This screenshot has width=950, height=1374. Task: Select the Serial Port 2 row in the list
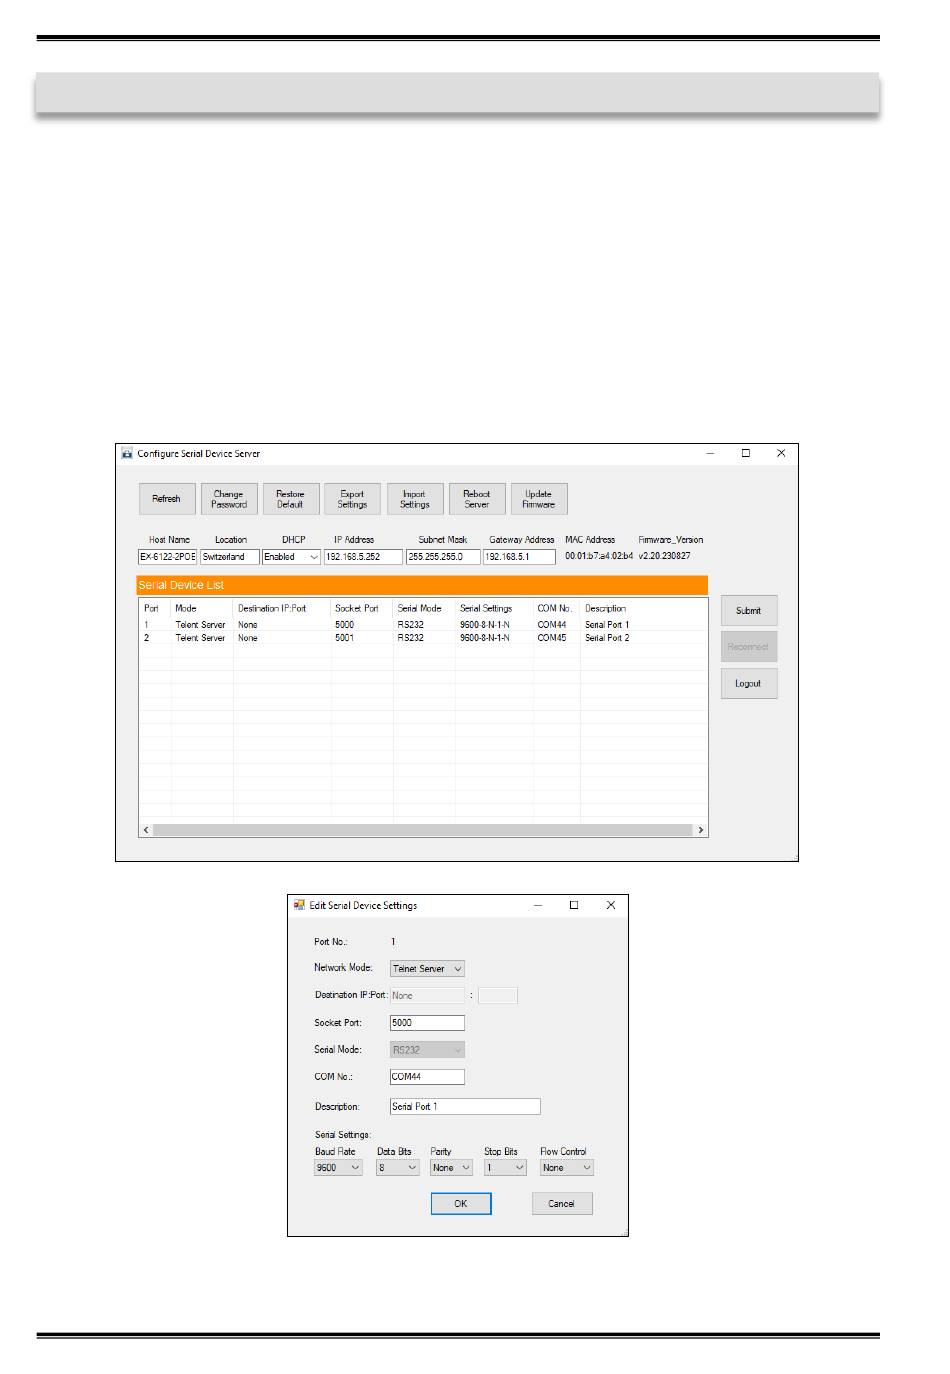[400, 638]
